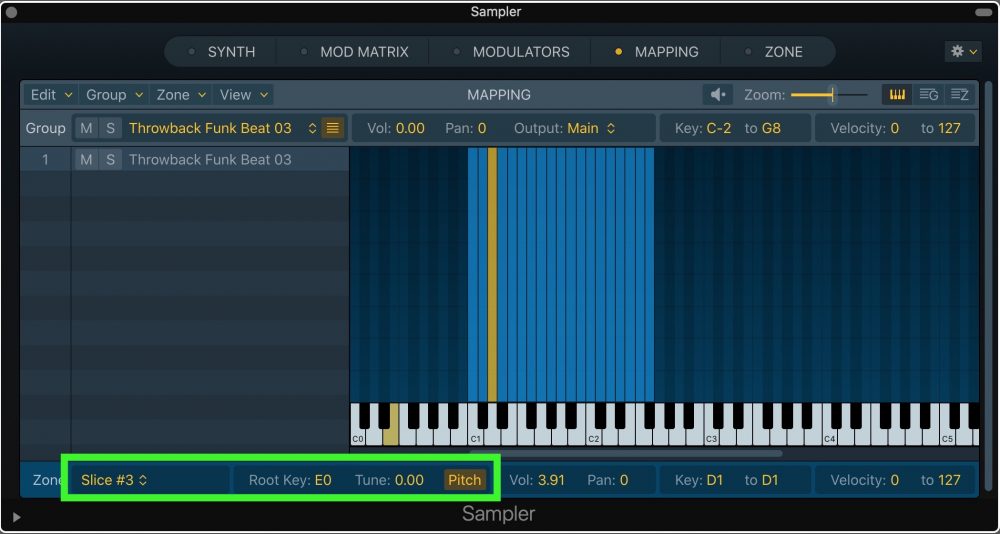Open the Edit dropdown menu

coord(51,95)
